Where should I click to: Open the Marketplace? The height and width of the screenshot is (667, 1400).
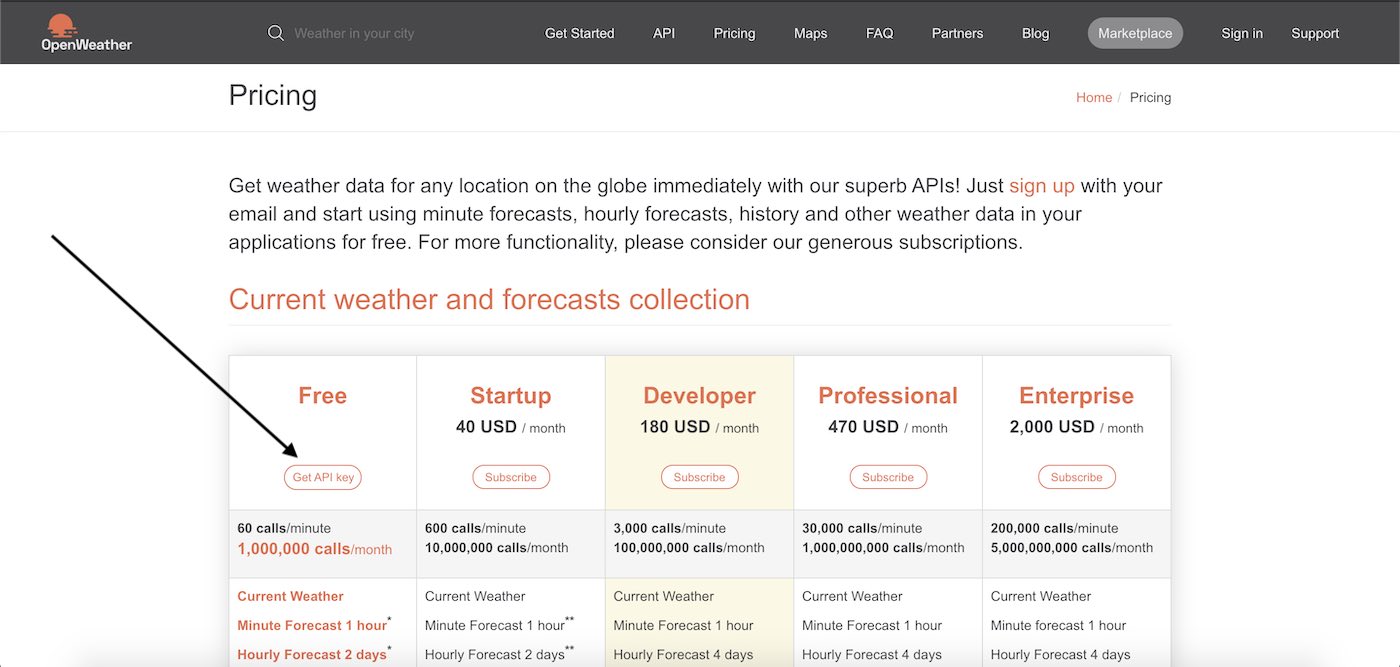1134,32
